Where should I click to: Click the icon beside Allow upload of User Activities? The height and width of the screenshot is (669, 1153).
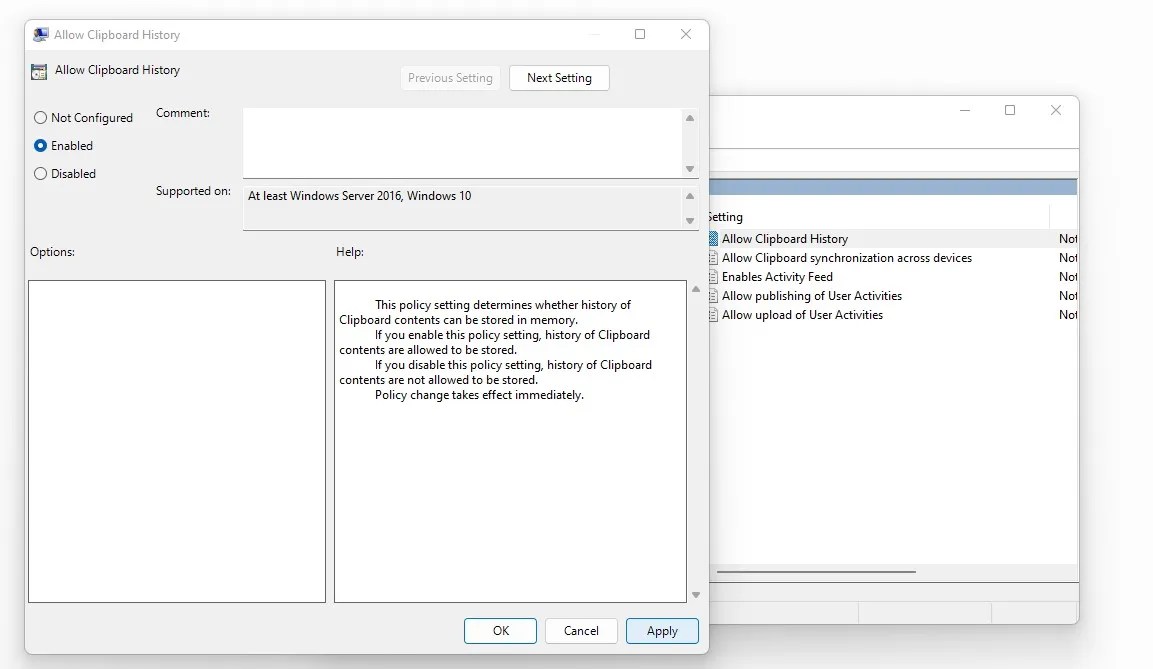[712, 314]
